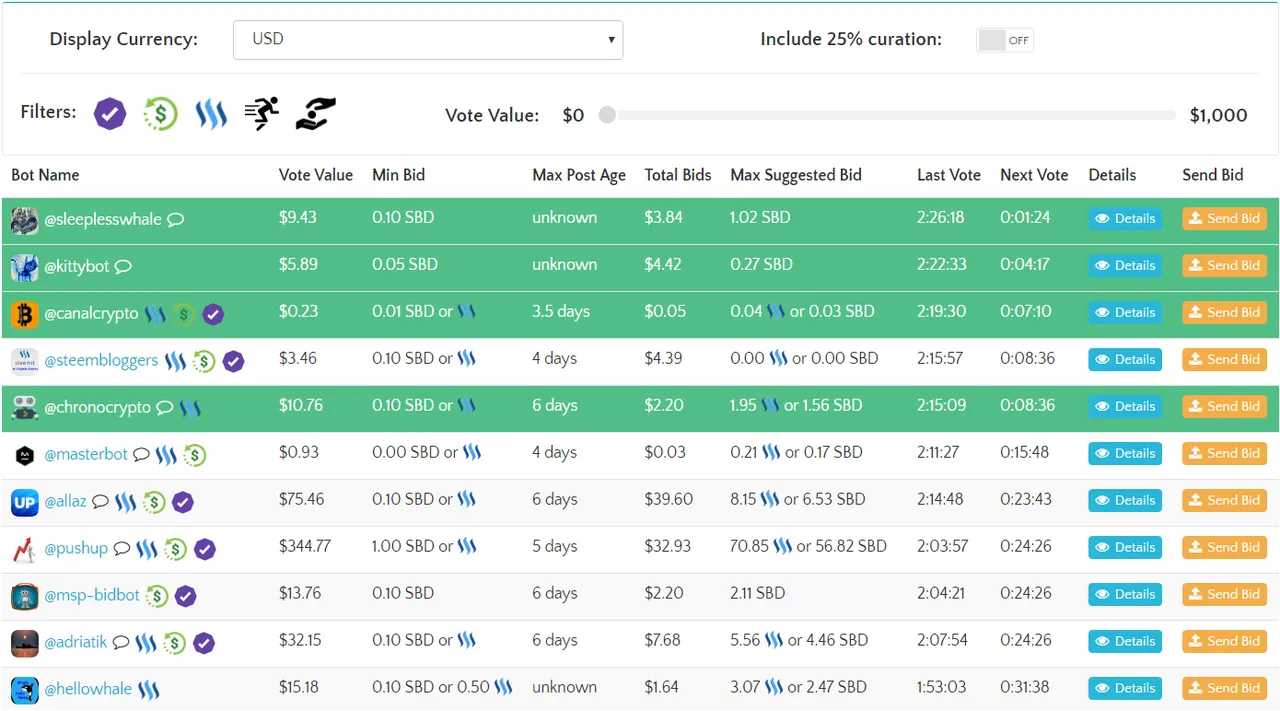Open the @msp-bidbot profile link

92,595
